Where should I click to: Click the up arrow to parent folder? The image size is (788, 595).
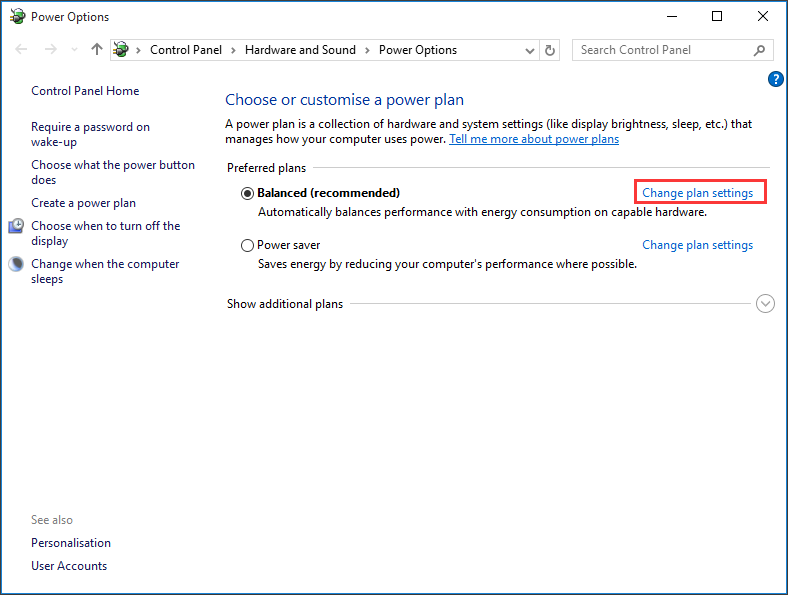[96, 50]
